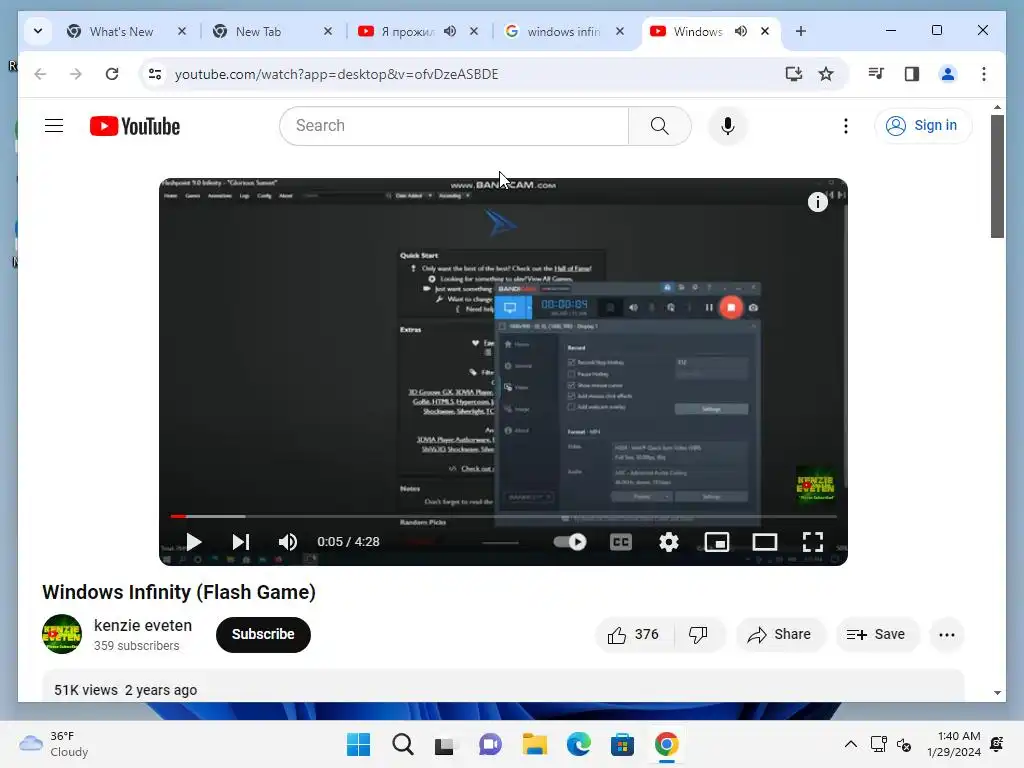This screenshot has width=1024, height=768.
Task: Open a new browser tab
Action: [x=801, y=31]
